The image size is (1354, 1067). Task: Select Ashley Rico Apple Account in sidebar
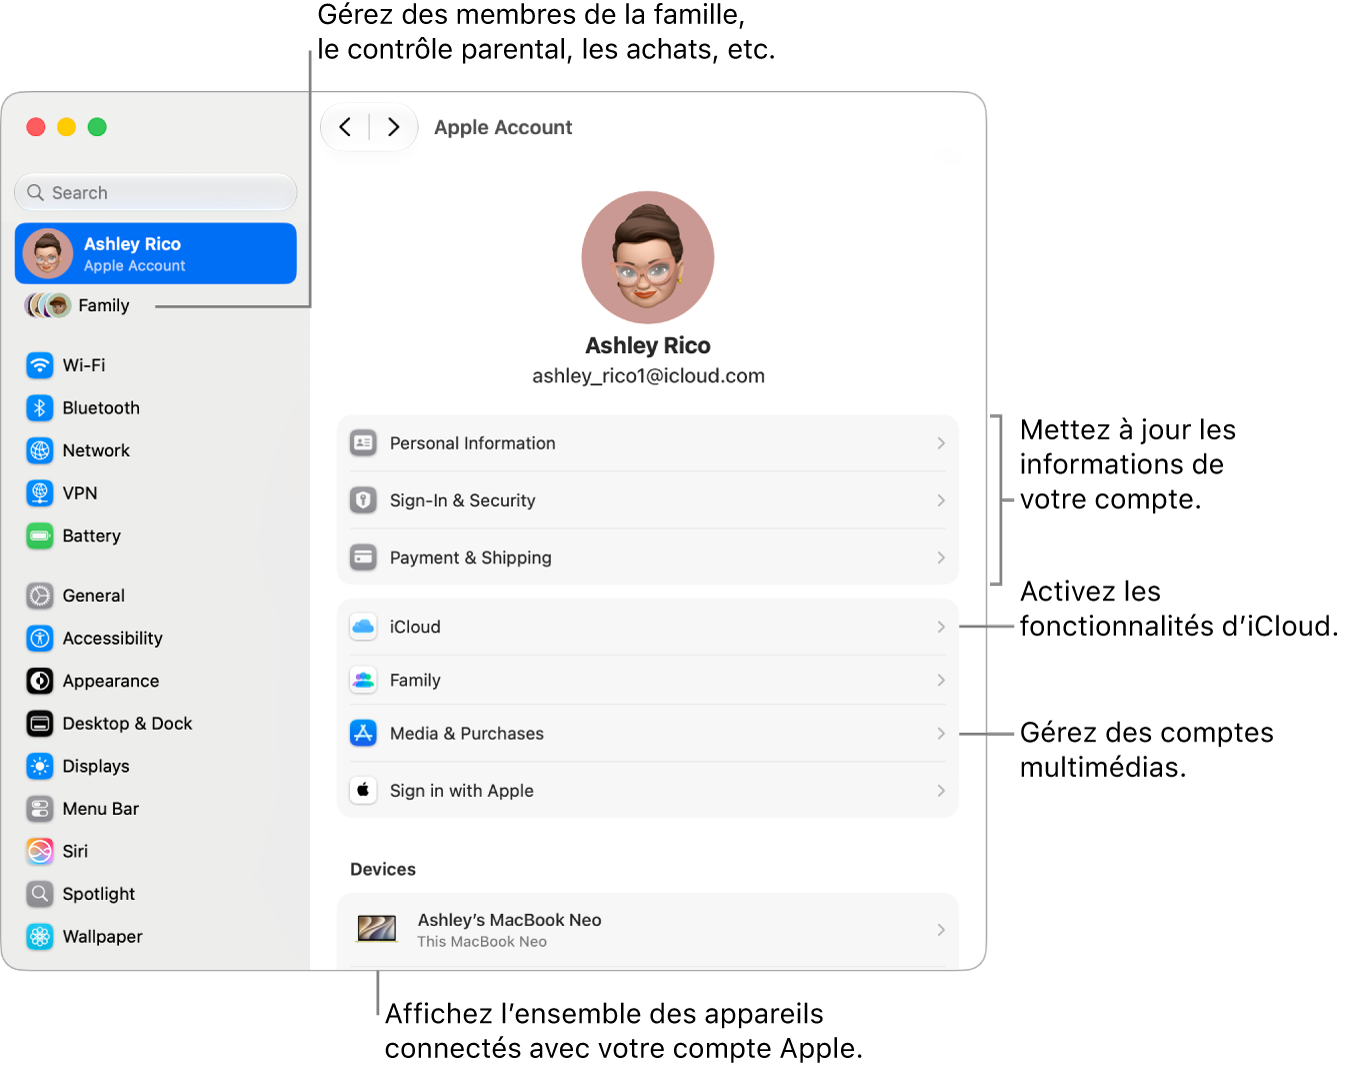[x=156, y=253]
